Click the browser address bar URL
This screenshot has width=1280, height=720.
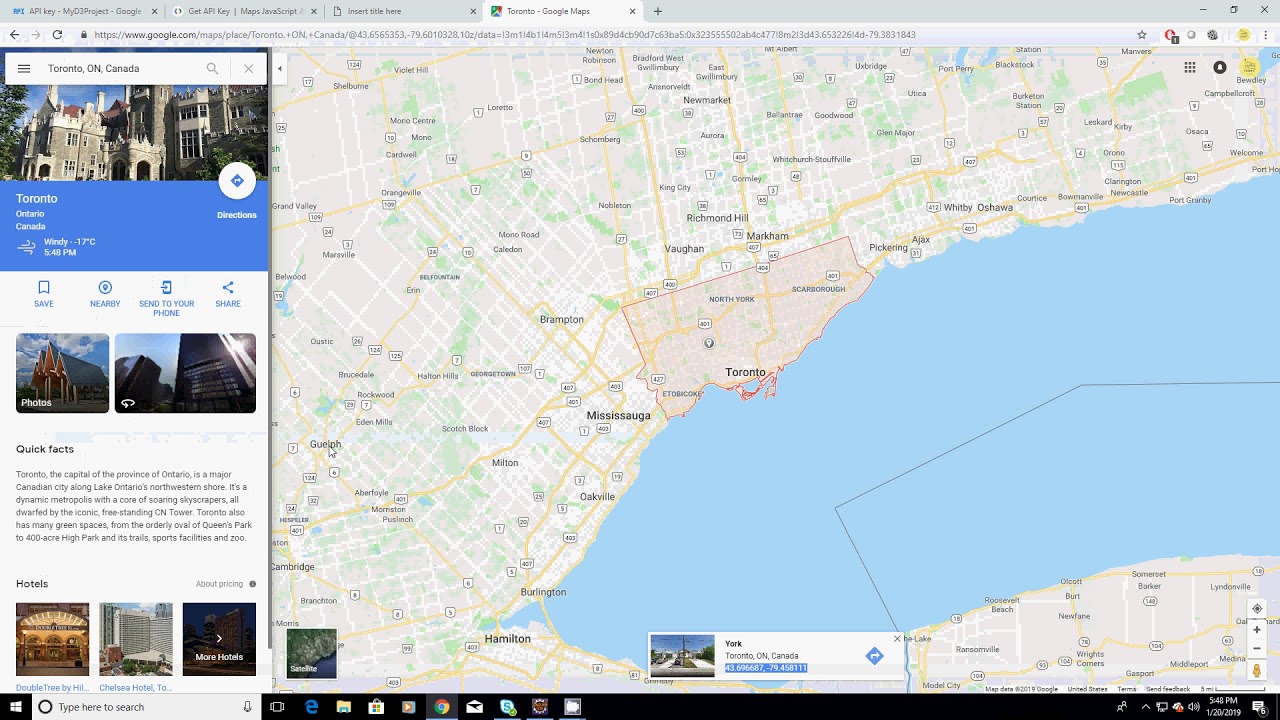(505, 35)
